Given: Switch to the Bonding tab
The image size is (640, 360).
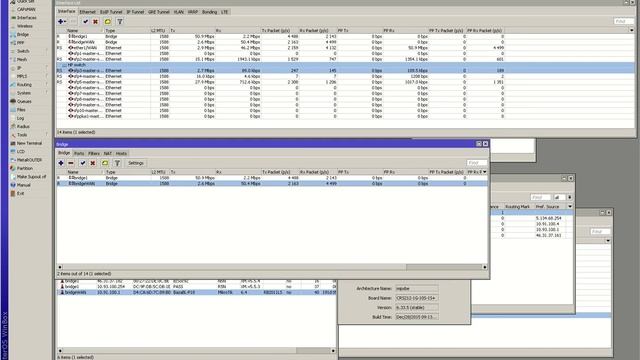Looking at the screenshot, I should (209, 12).
